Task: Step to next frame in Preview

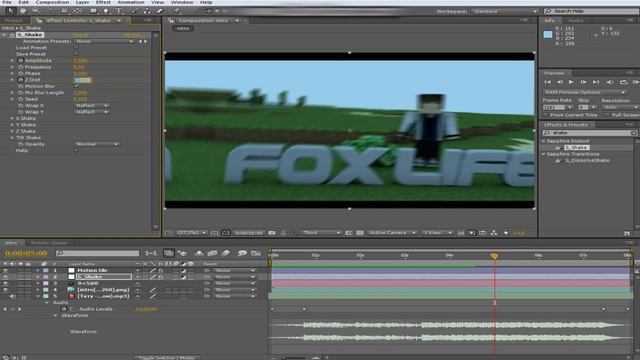Action: 584,82
